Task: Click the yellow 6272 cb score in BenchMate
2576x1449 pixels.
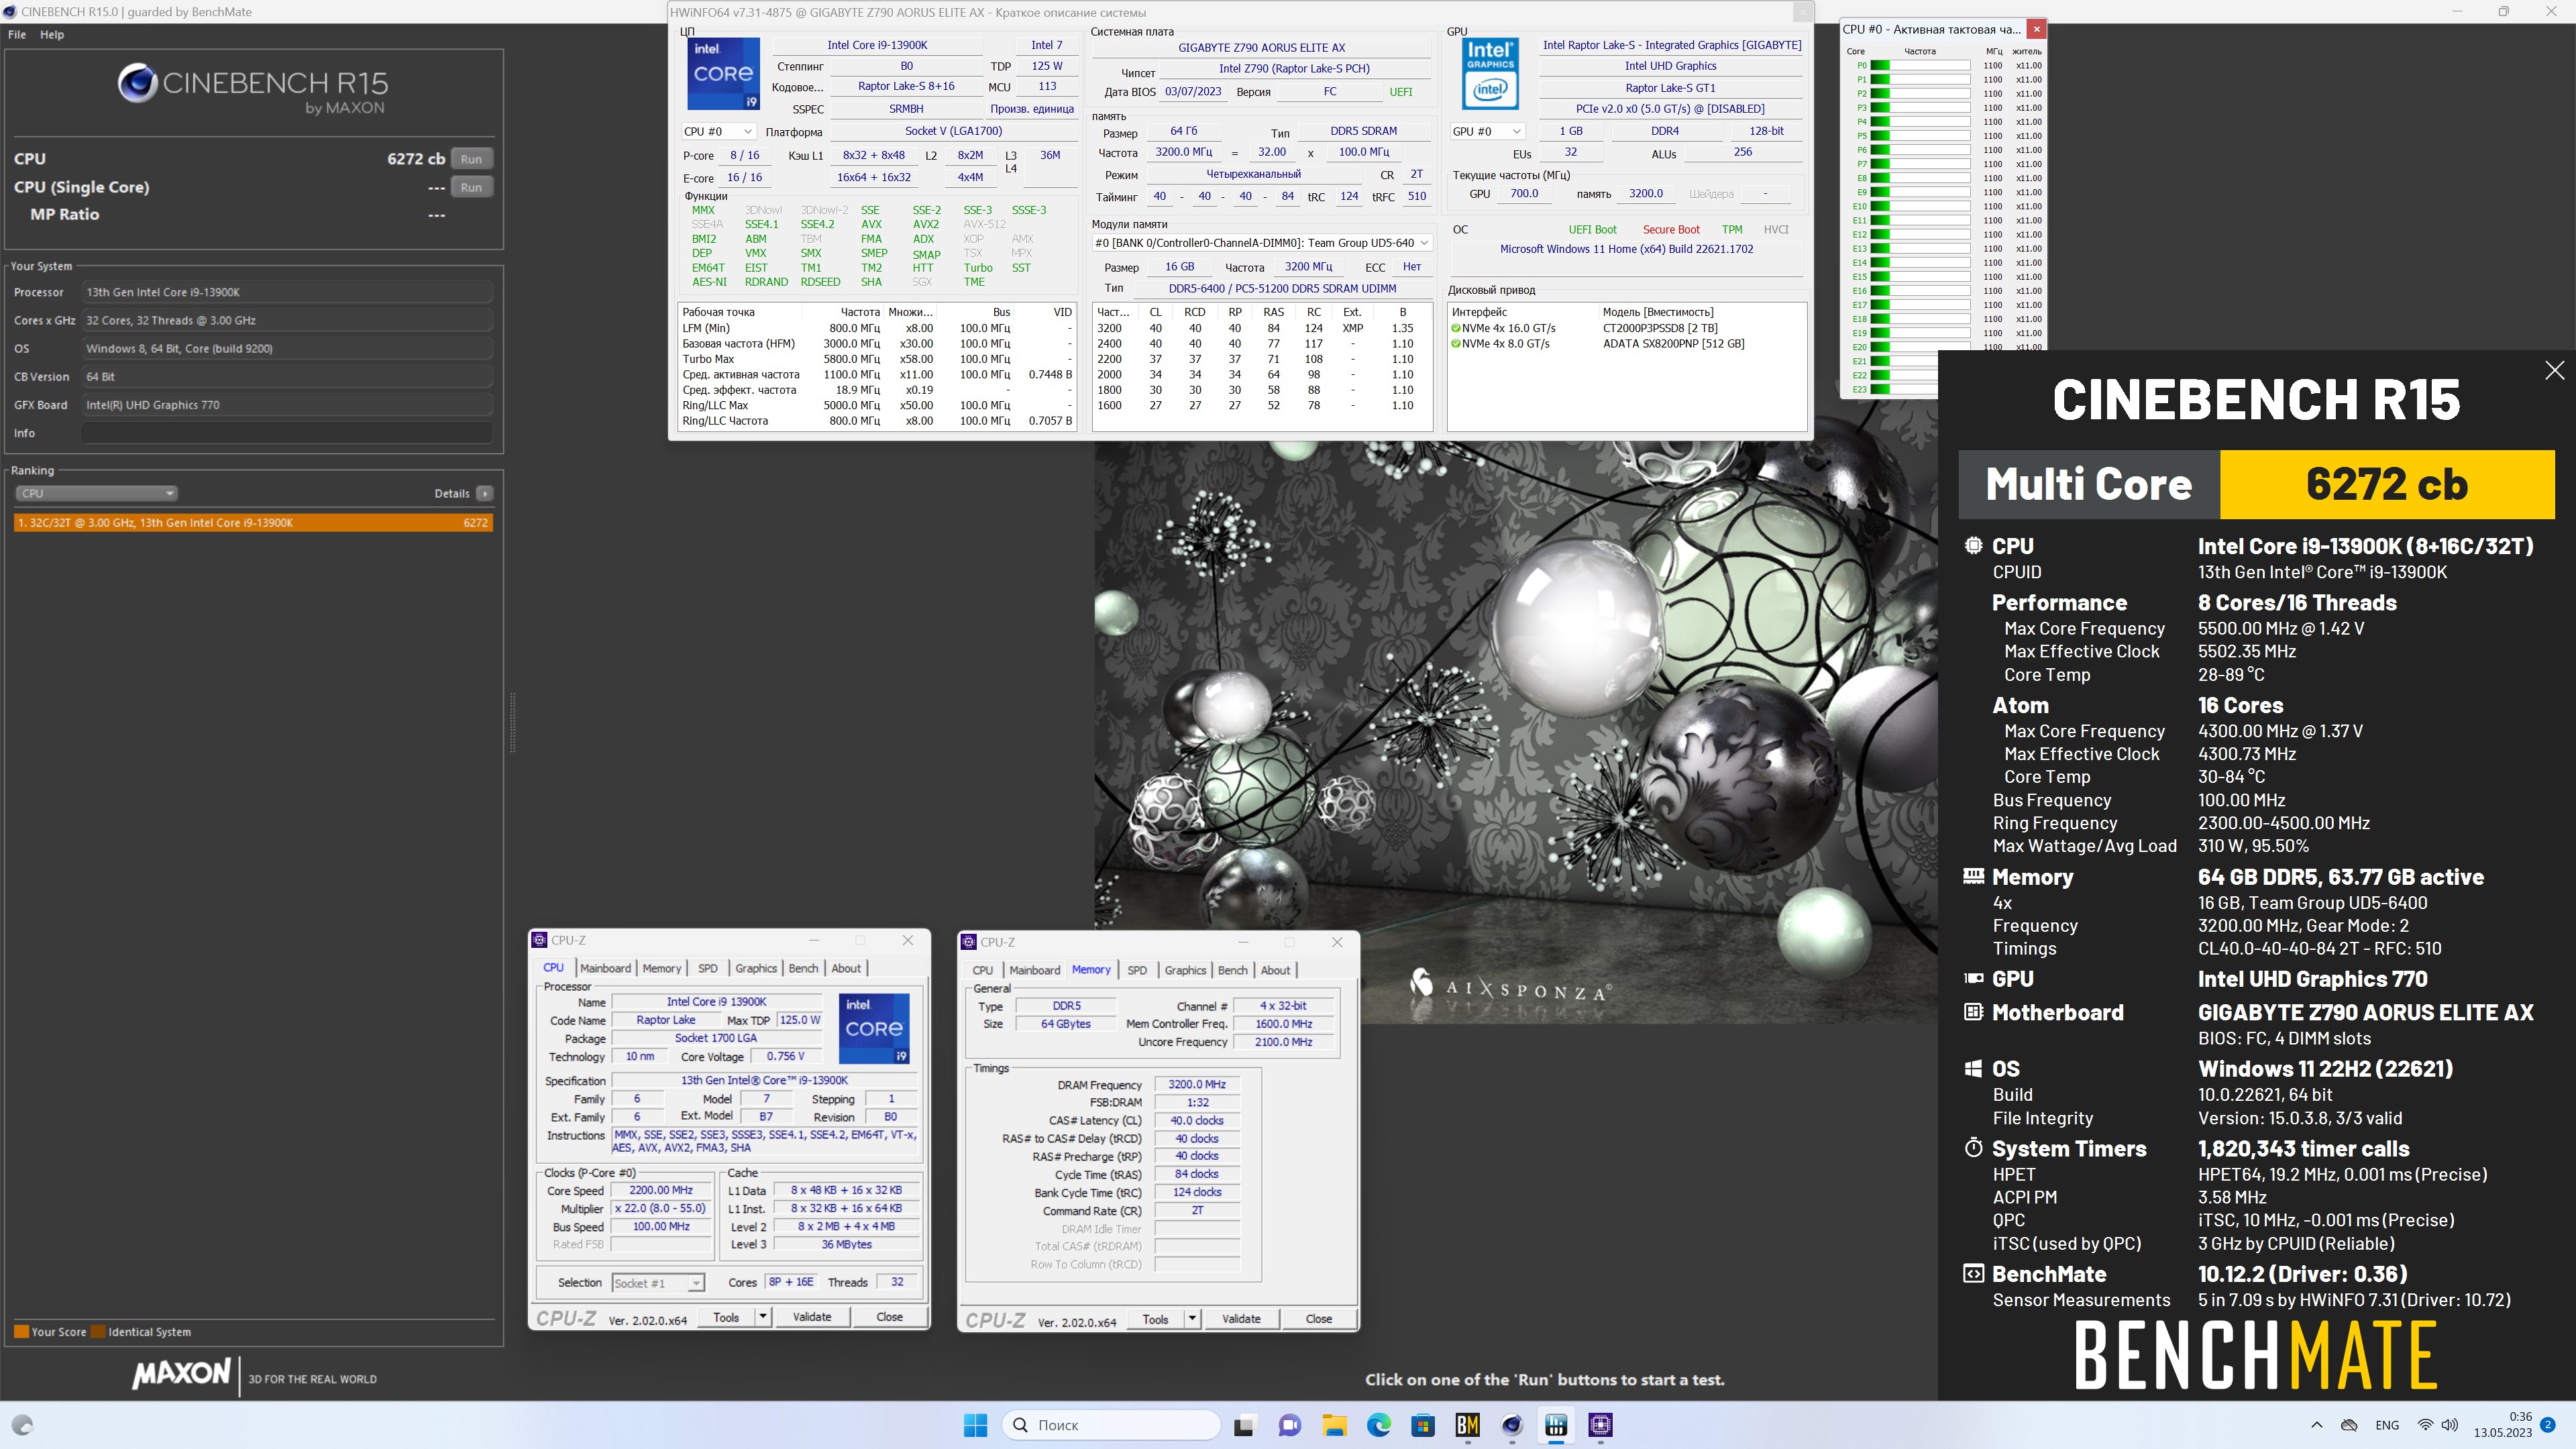Action: click(2387, 485)
